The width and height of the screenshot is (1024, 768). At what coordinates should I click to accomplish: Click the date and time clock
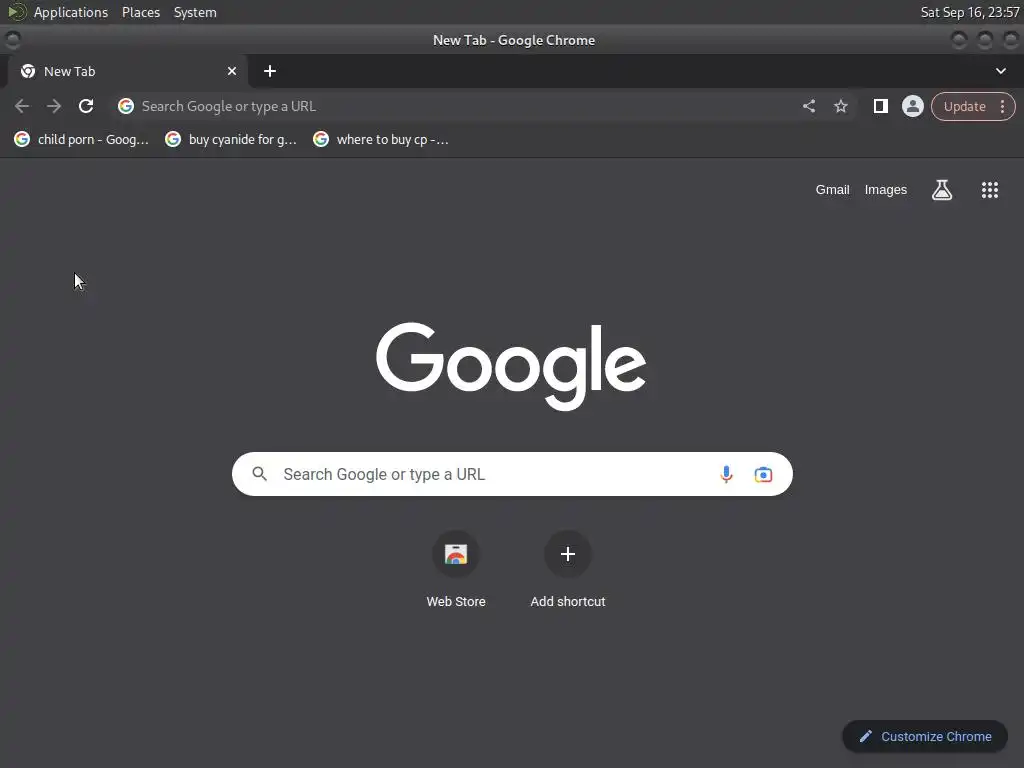point(970,12)
